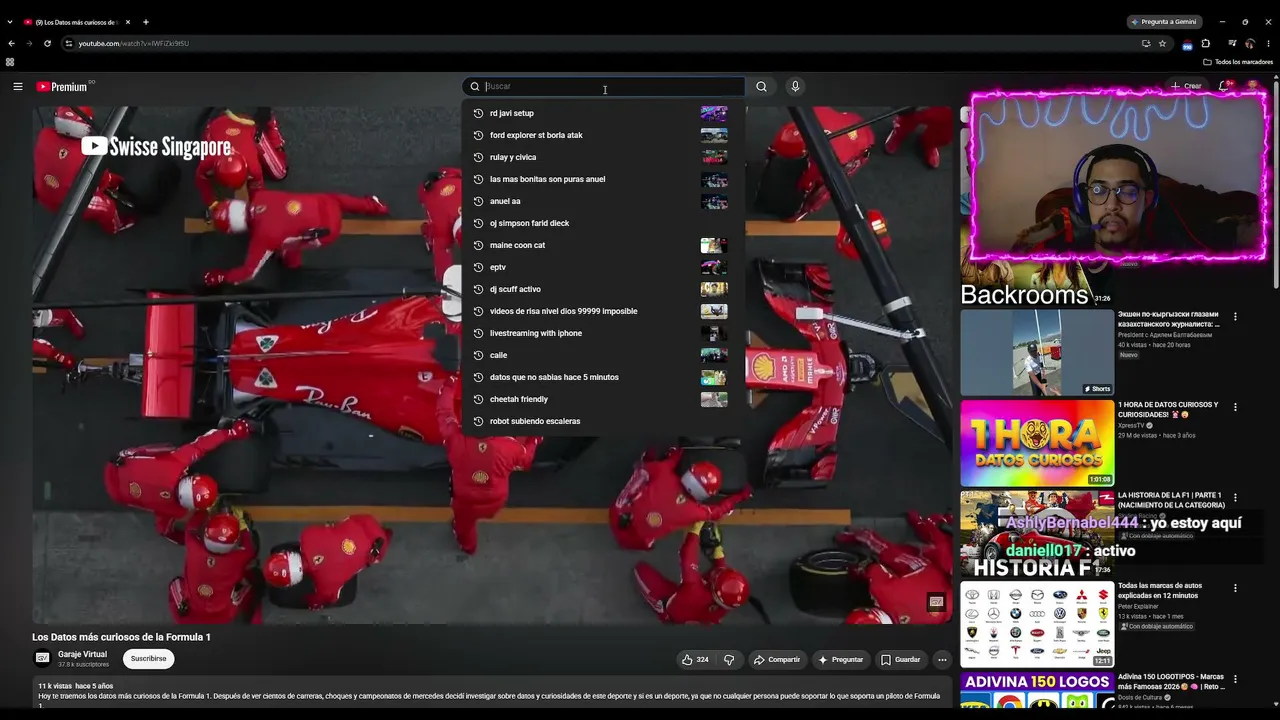The image size is (1280, 720).
Task: Choose 'datos que no sabias hace 5 minutos'
Action: click(603, 377)
